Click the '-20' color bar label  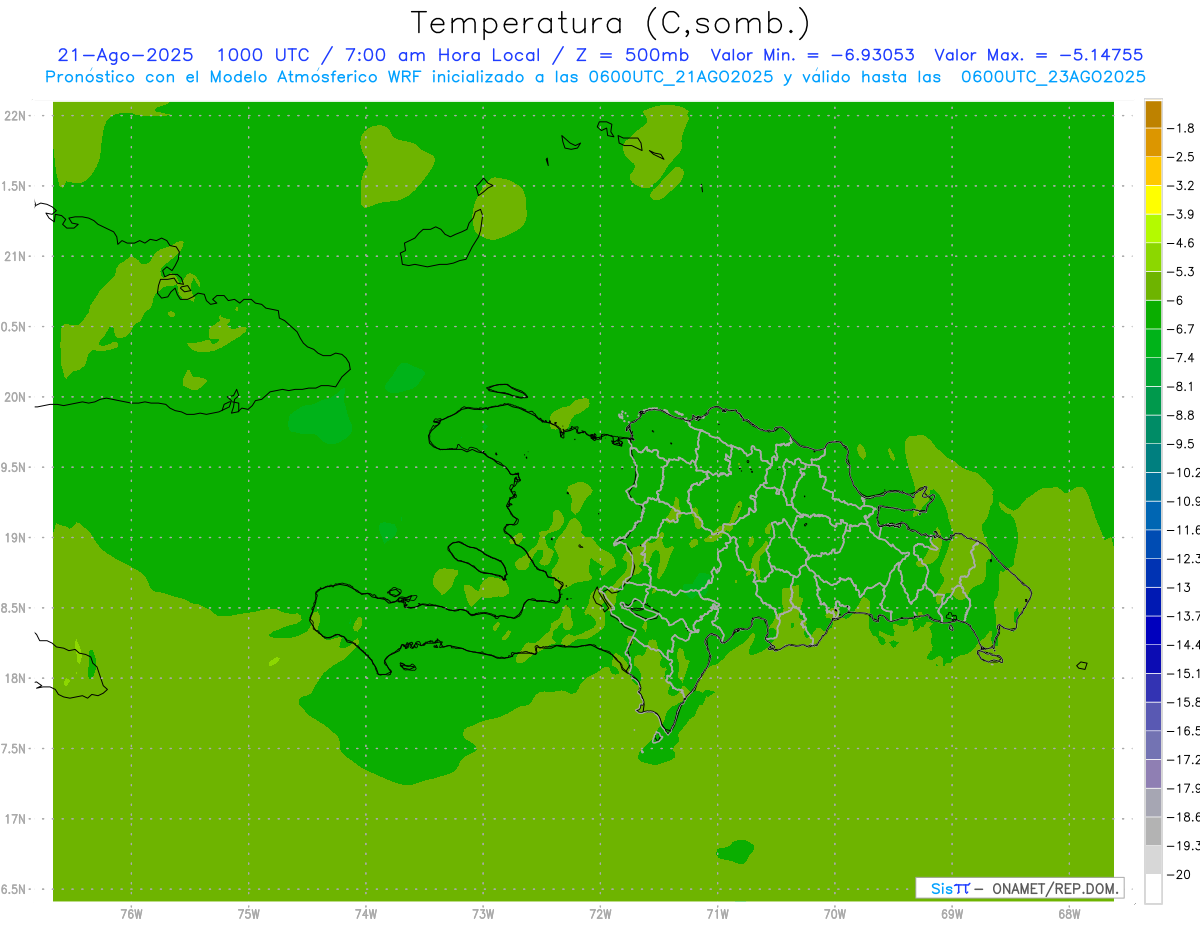click(x=1180, y=874)
